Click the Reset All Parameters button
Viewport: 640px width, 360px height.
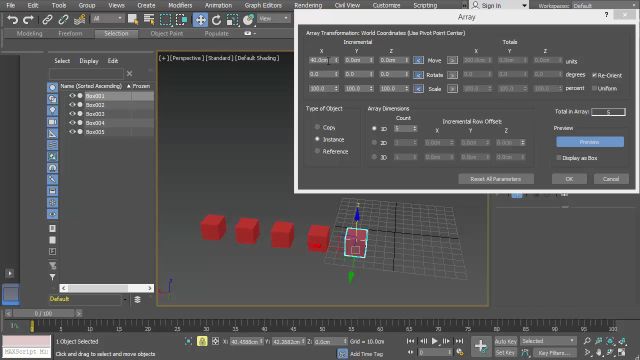click(x=496, y=179)
